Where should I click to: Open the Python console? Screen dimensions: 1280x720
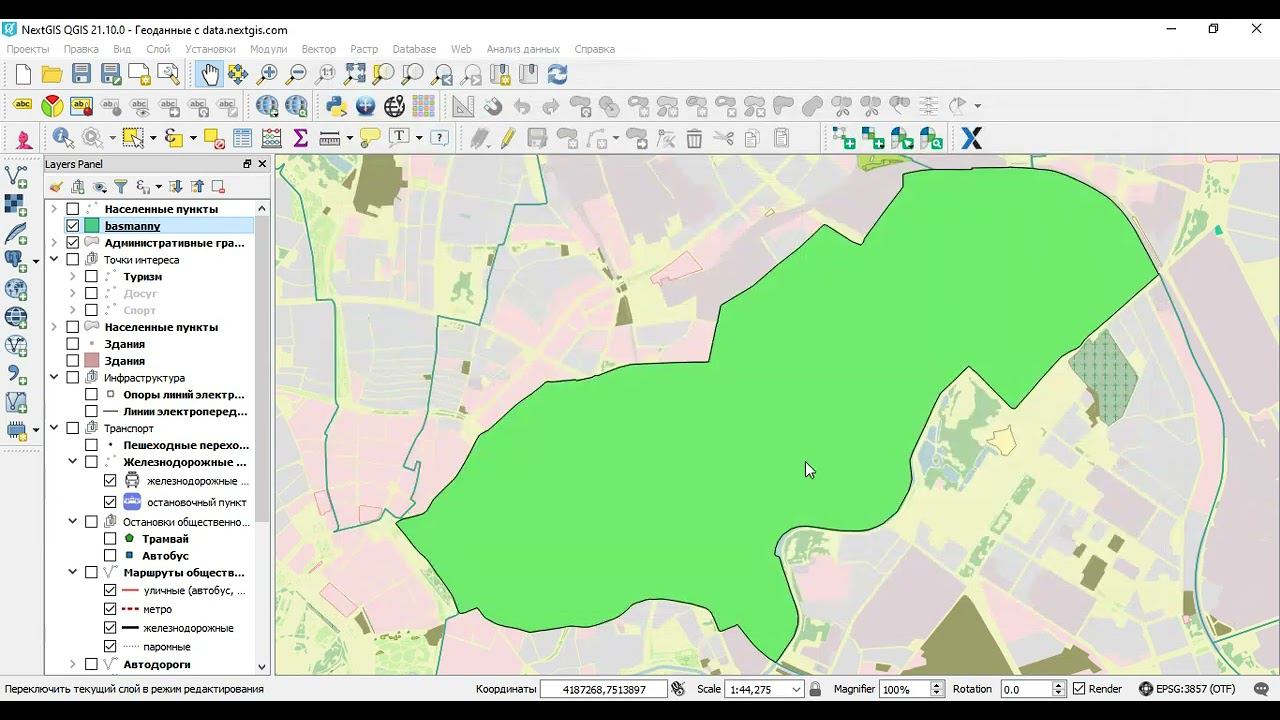click(337, 106)
